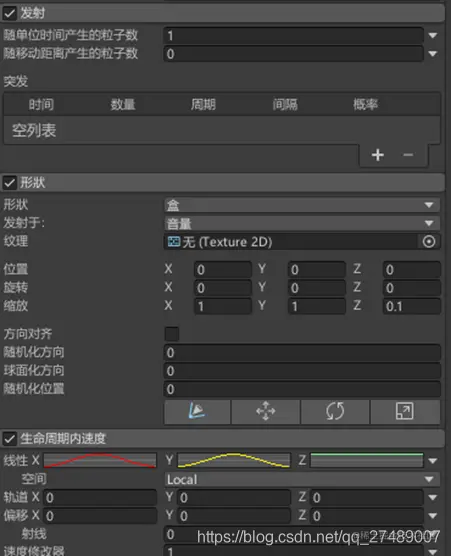Add a burst entry with the plus button
The width and height of the screenshot is (451, 556).
(378, 155)
